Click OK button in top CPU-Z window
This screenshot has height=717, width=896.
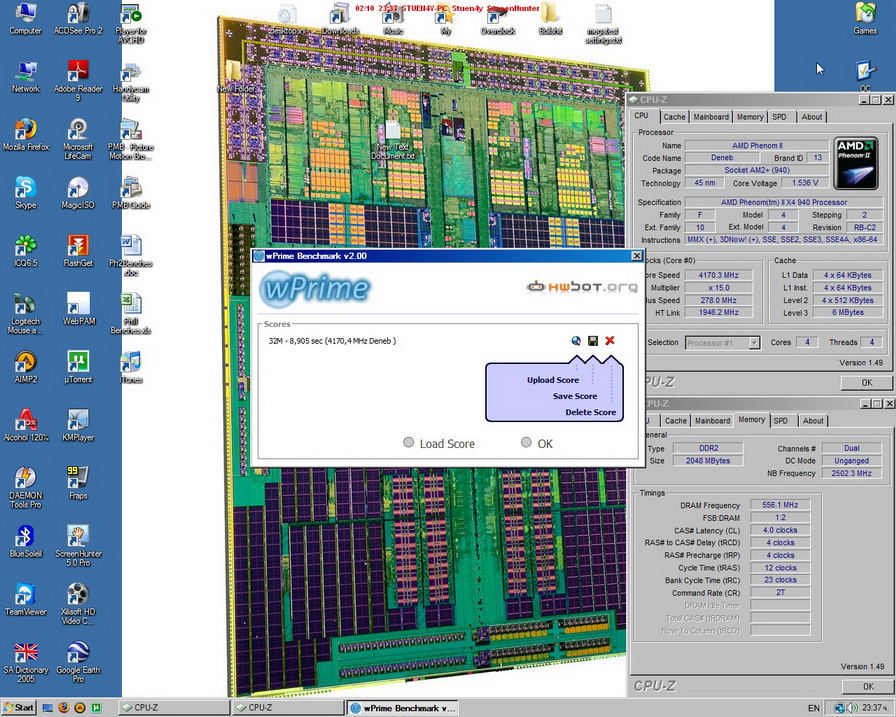coord(866,383)
